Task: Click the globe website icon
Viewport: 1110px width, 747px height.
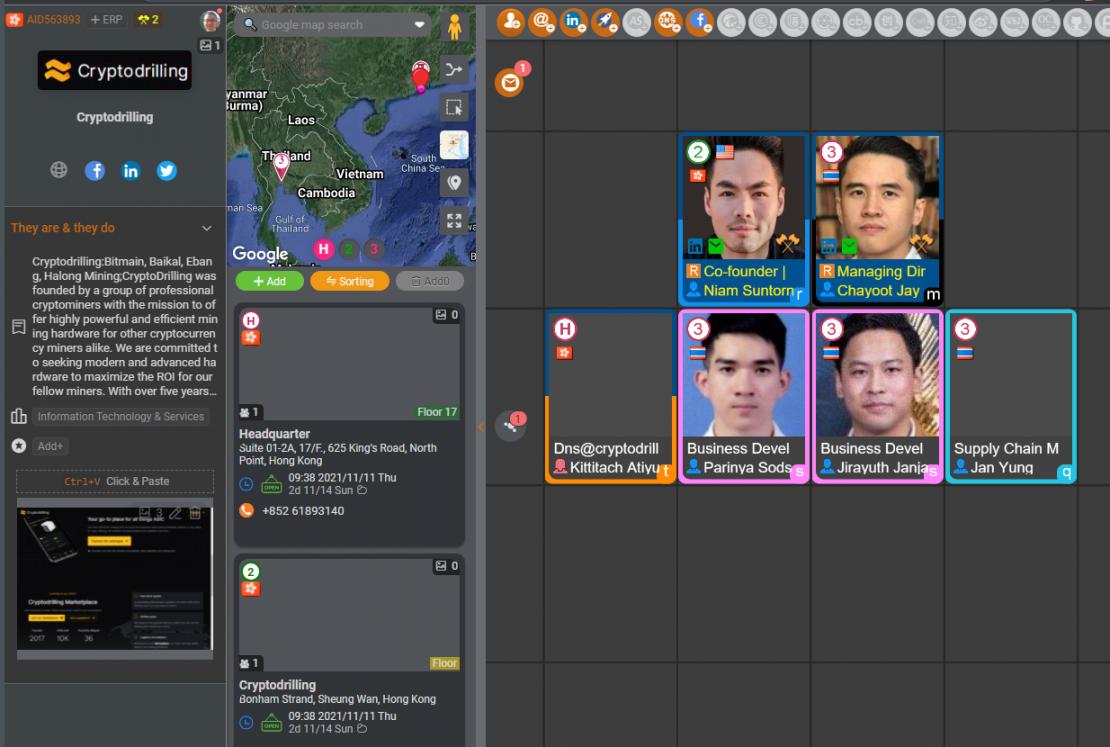Action: click(x=59, y=171)
